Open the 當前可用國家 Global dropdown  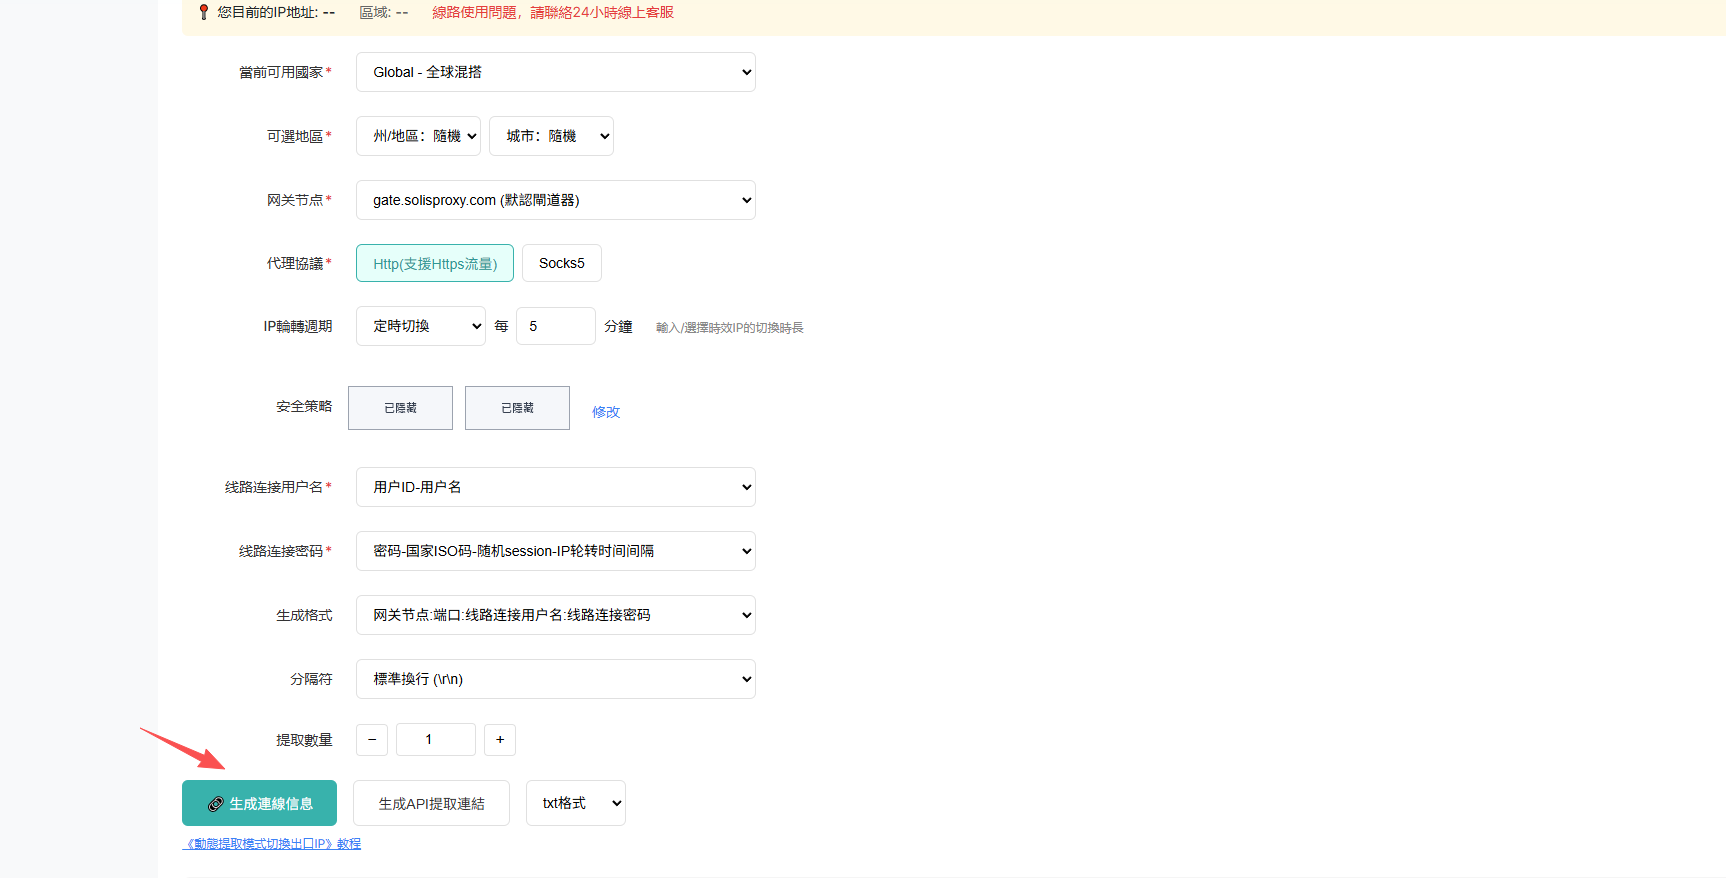(x=555, y=72)
